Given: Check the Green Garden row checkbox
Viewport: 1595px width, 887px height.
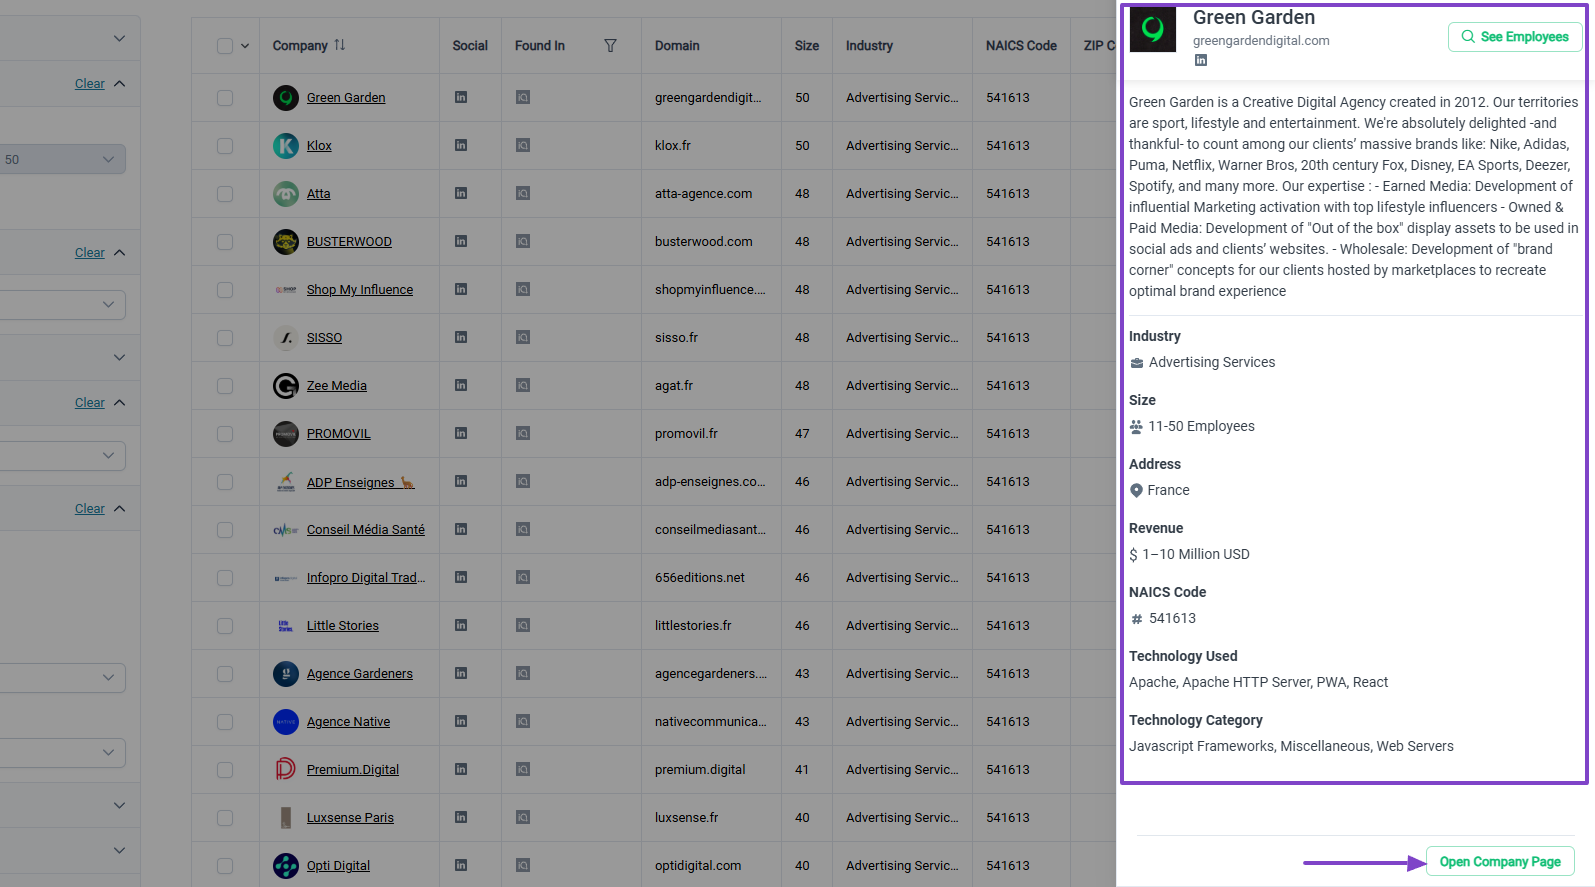Looking at the screenshot, I should click(x=225, y=98).
